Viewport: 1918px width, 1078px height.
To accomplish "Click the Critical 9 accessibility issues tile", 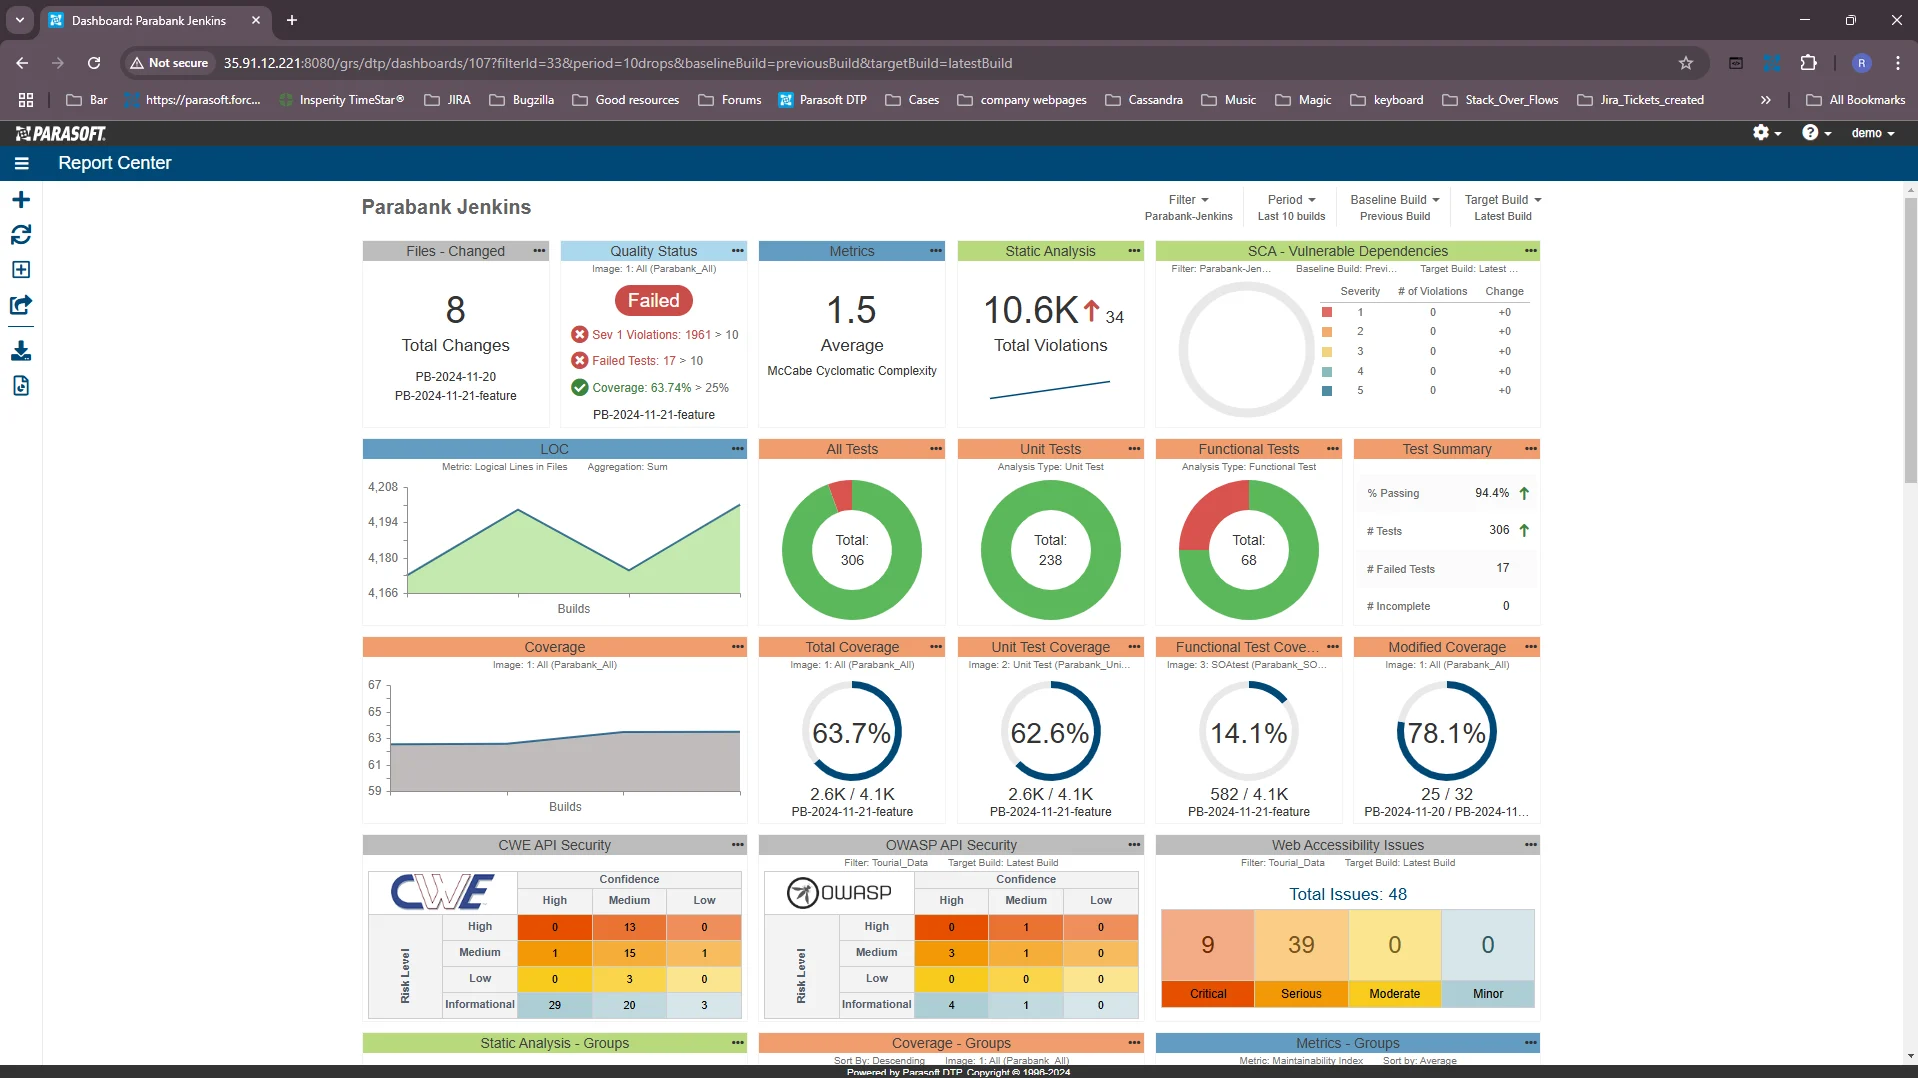I will (1208, 958).
